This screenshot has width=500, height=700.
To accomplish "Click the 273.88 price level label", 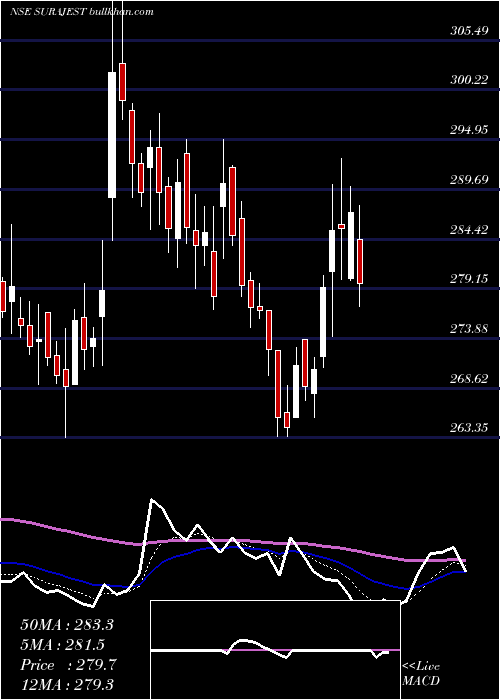I will [x=469, y=329].
